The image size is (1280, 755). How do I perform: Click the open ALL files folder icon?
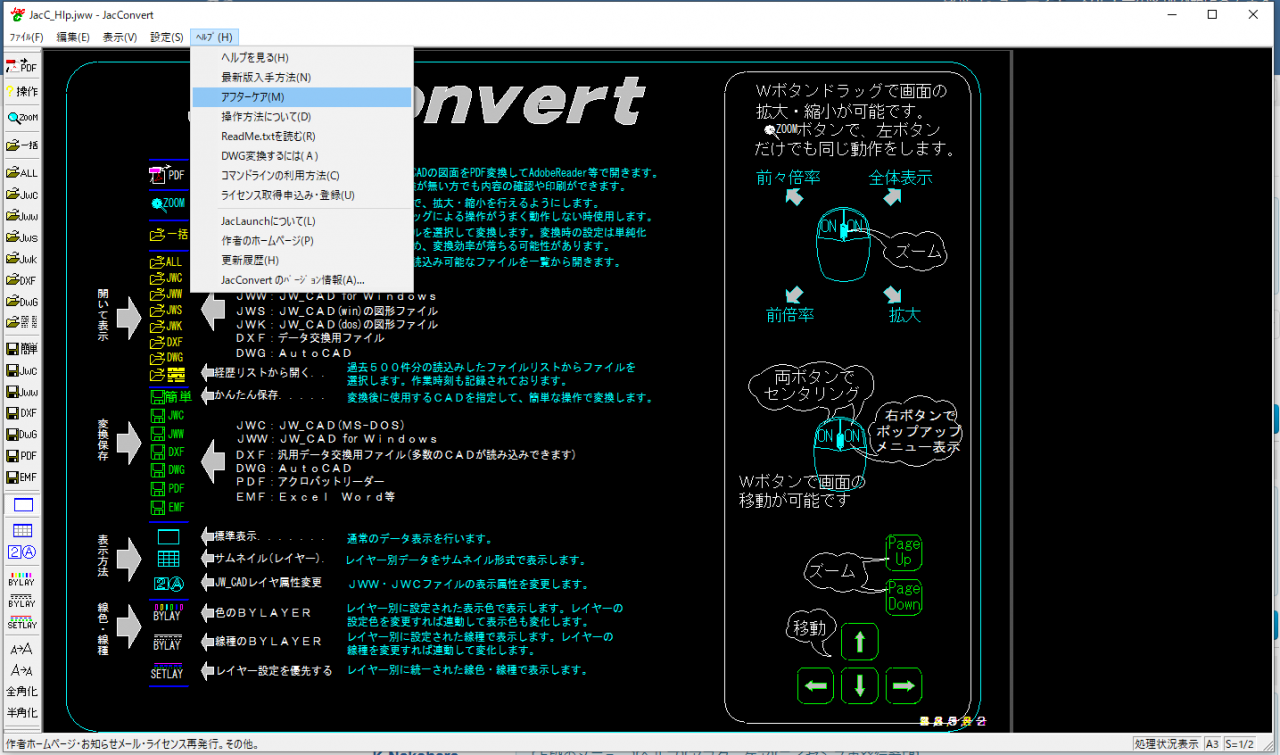(x=21, y=172)
